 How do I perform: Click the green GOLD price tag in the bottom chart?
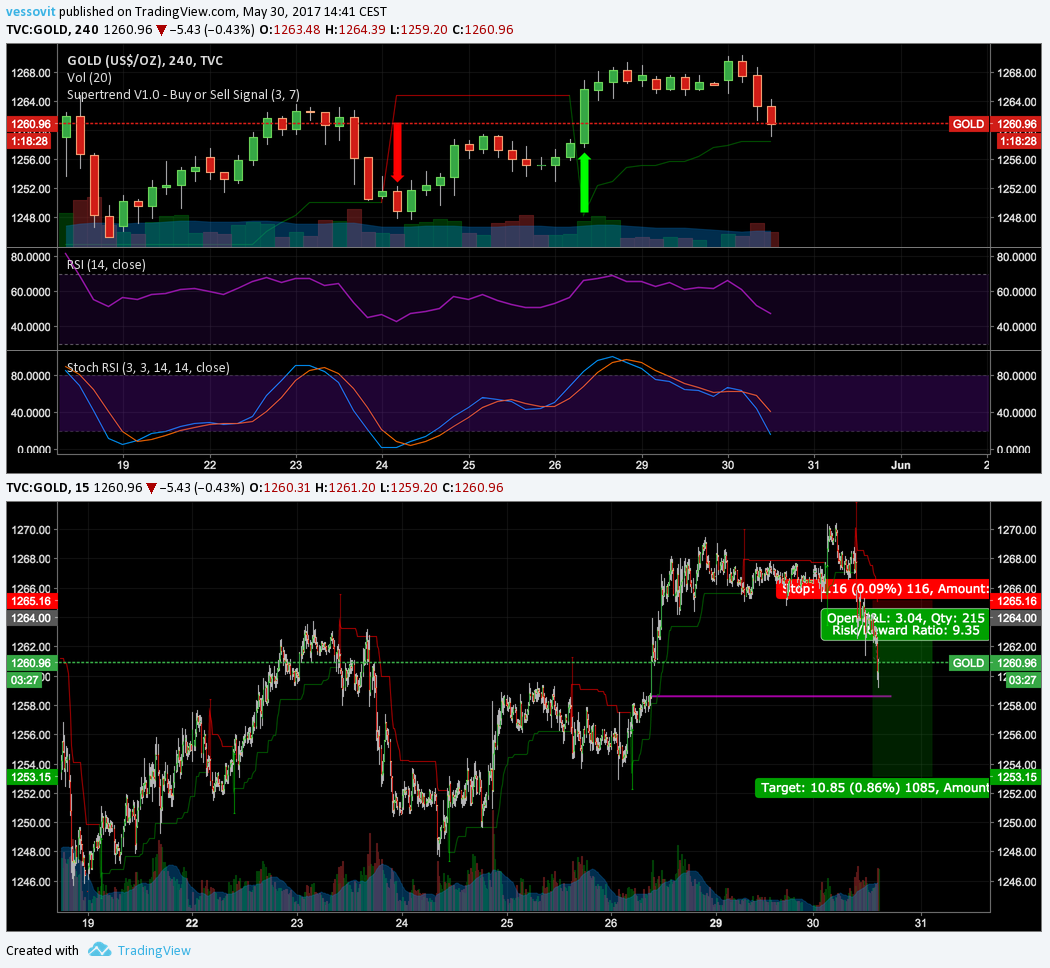968,663
